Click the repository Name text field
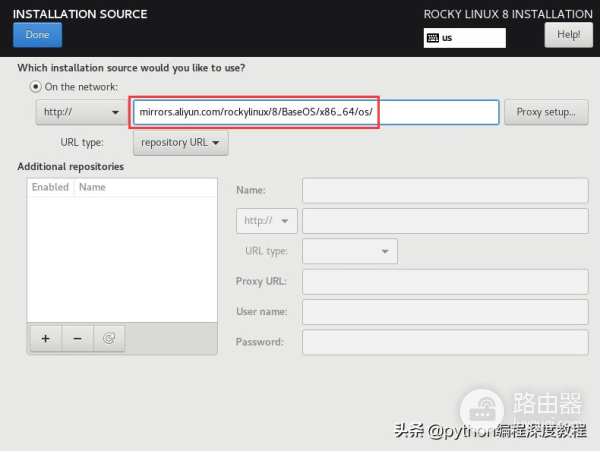The width and height of the screenshot is (600, 451). [x=445, y=190]
